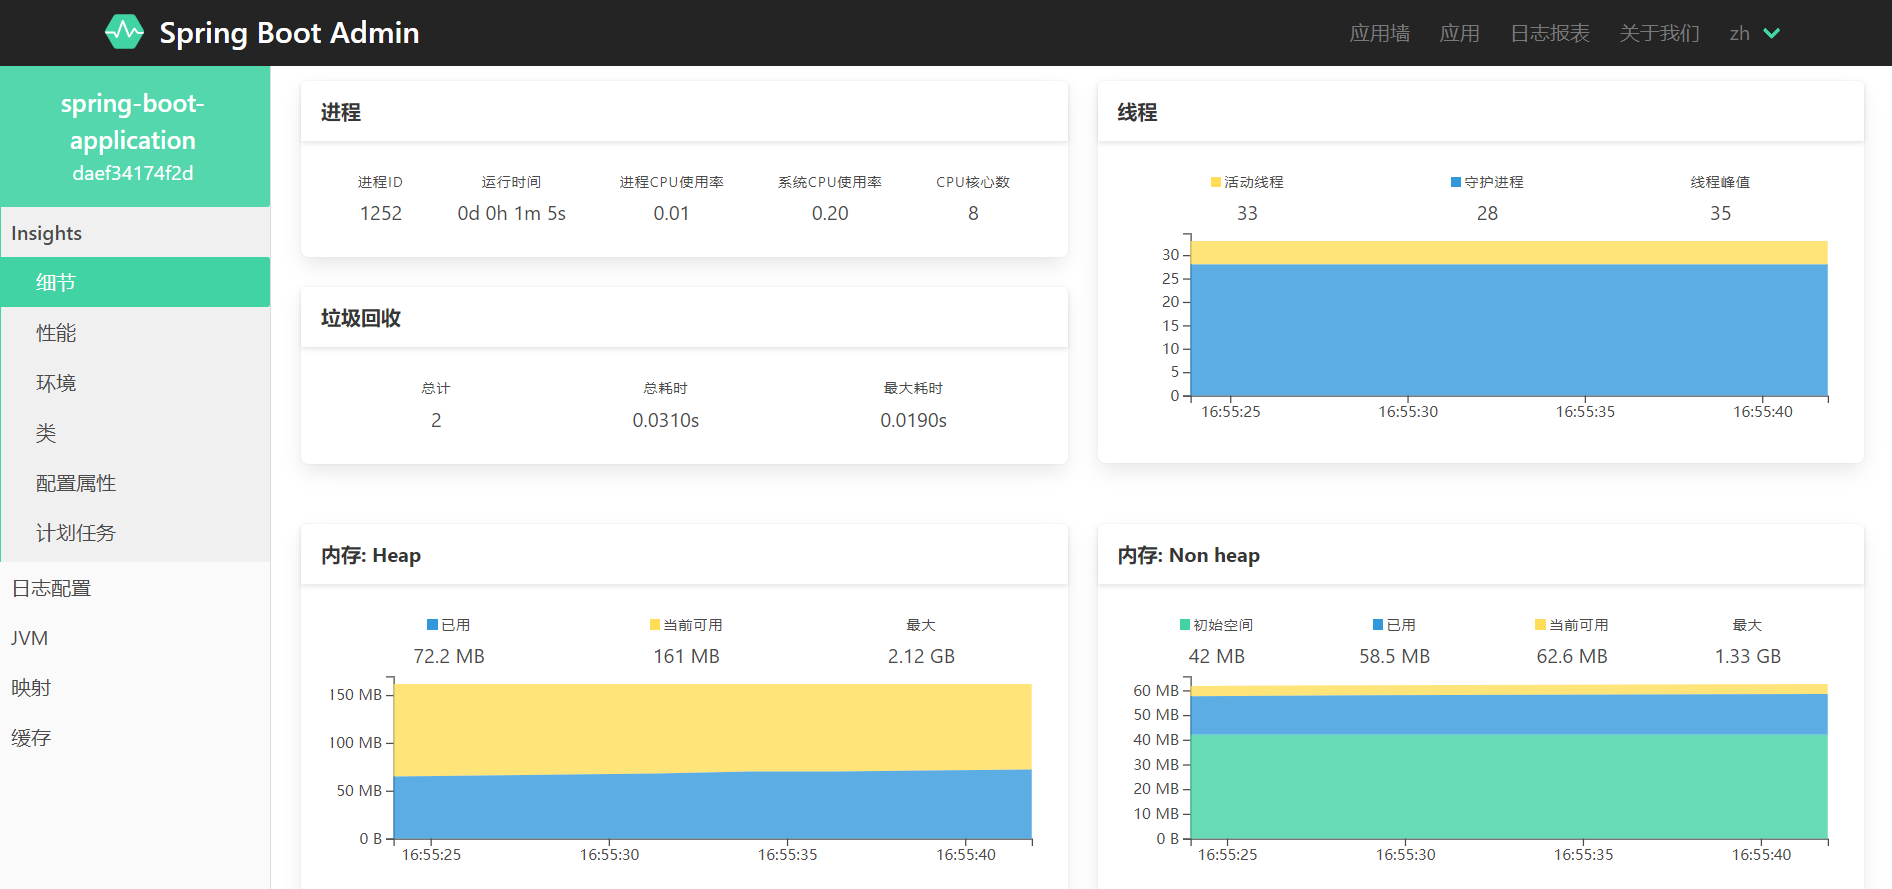Viewport: 1892px width, 889px height.
Task: Open 日志配置 loggers section
Action: coord(135,588)
